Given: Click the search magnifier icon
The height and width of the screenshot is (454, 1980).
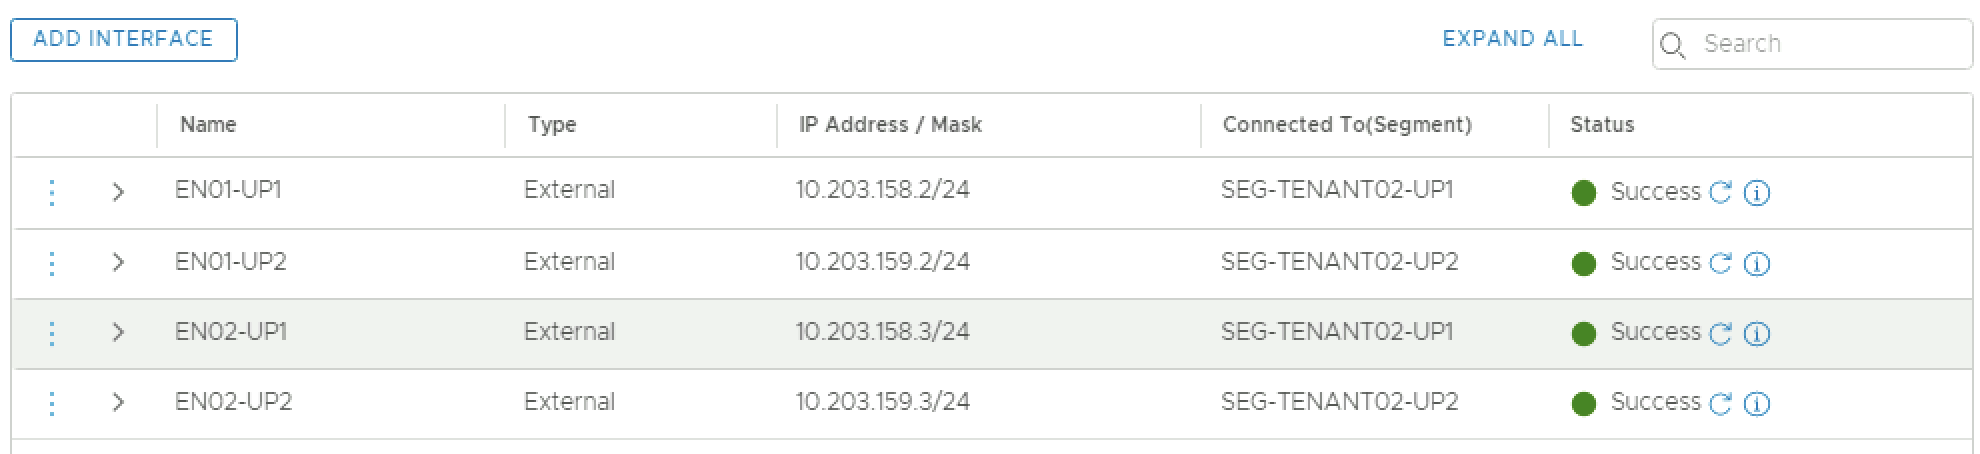Looking at the screenshot, I should 1673,45.
